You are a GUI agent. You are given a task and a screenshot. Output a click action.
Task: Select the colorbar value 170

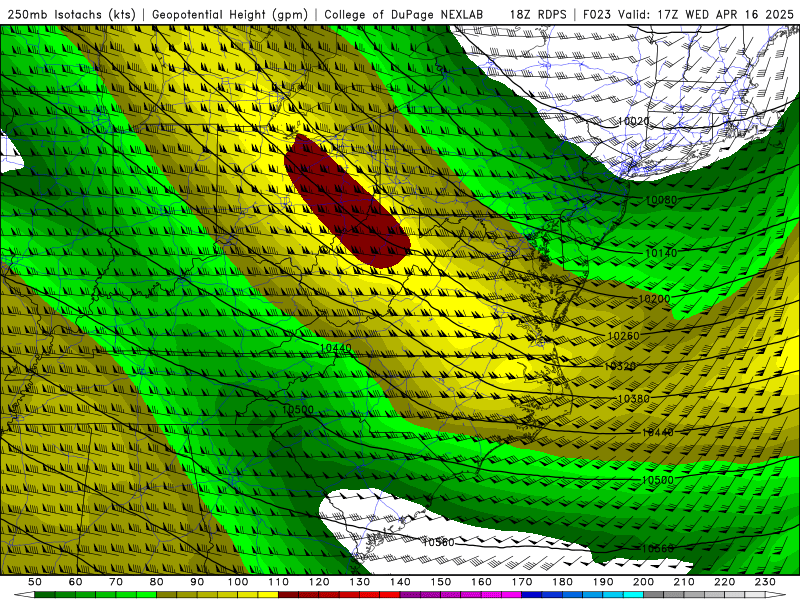click(x=522, y=582)
